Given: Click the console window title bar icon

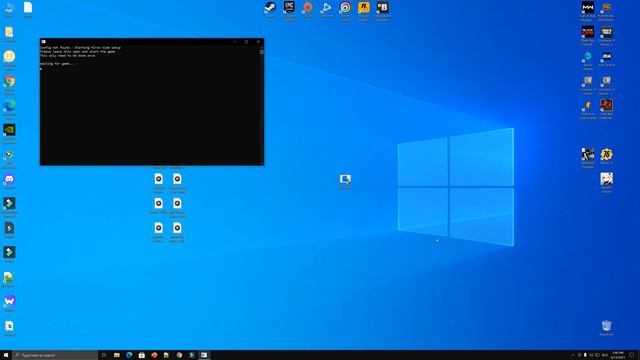Looking at the screenshot, I should click(x=44, y=42).
